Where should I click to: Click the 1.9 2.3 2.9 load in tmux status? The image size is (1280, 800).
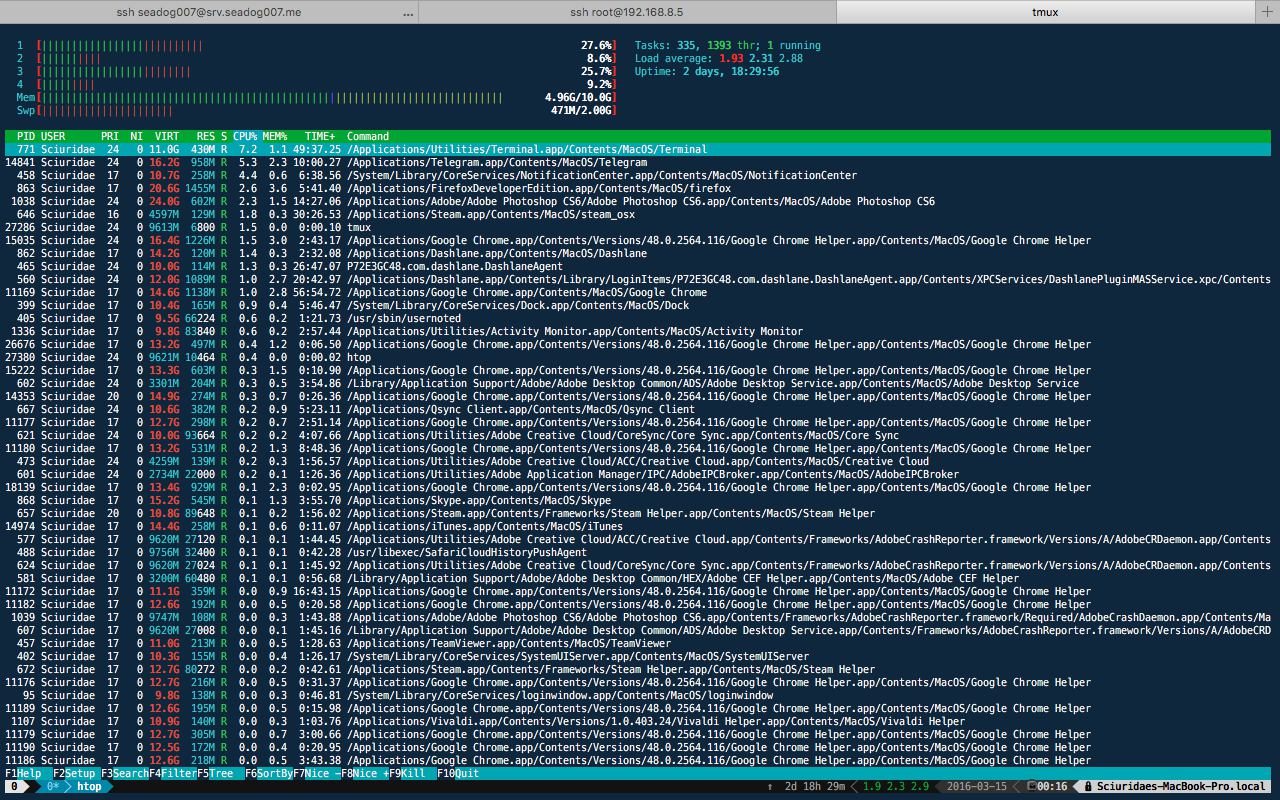click(x=896, y=786)
